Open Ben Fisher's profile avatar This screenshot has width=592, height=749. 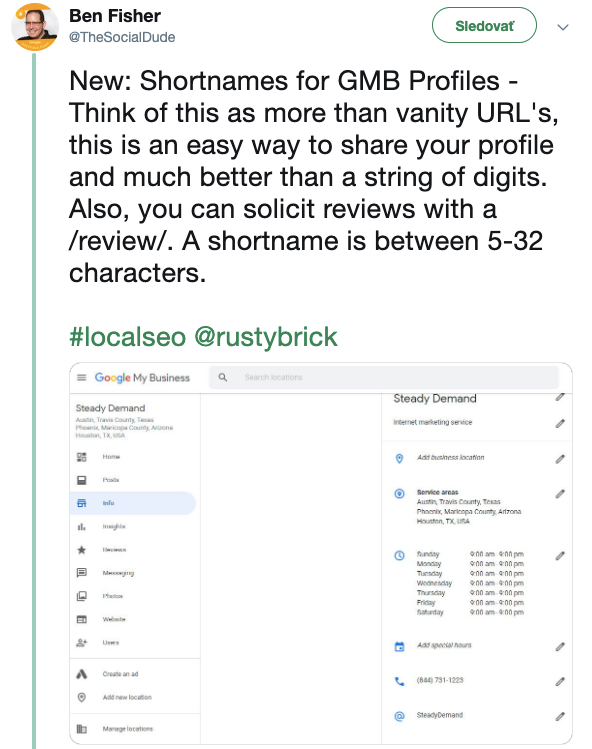[x=34, y=27]
